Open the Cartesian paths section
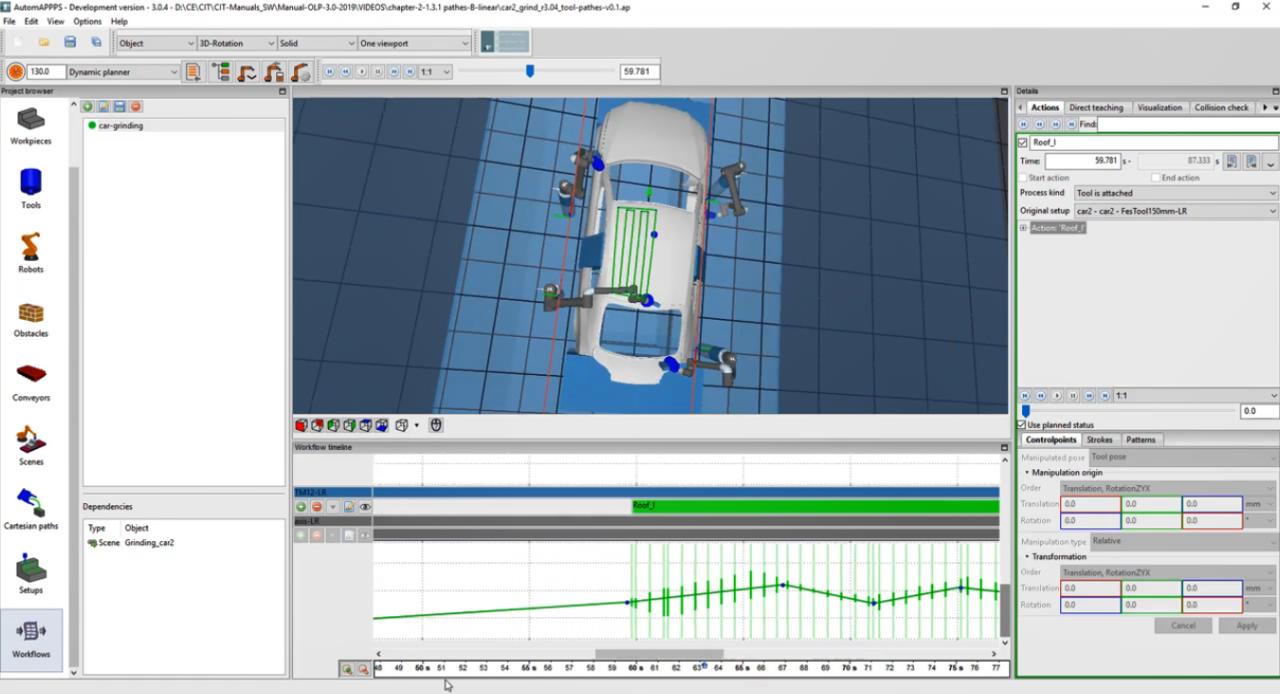This screenshot has width=1280, height=694. point(31,509)
